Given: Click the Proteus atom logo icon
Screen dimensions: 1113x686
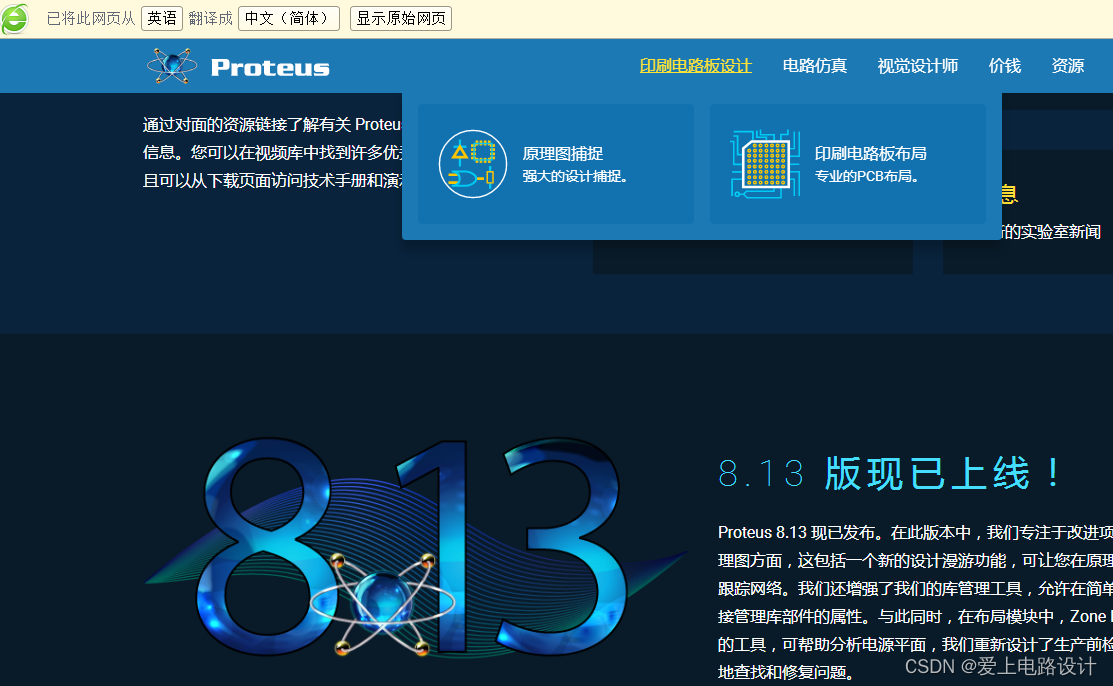Looking at the screenshot, I should tap(172, 66).
